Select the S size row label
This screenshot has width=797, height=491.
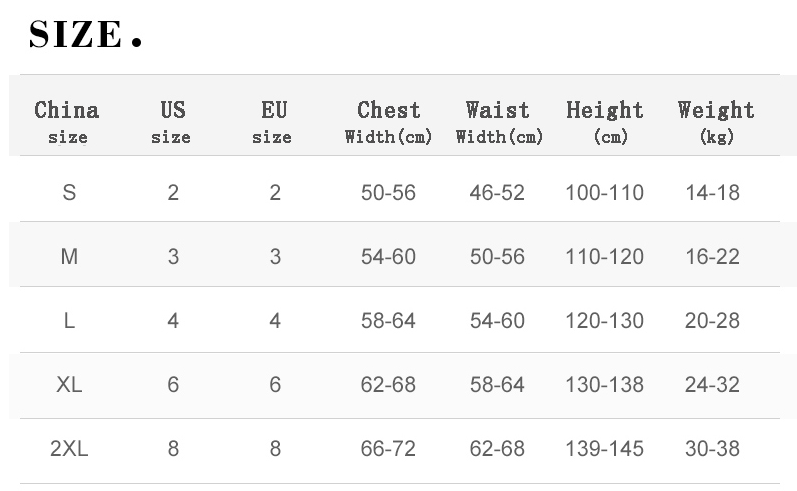tap(69, 192)
